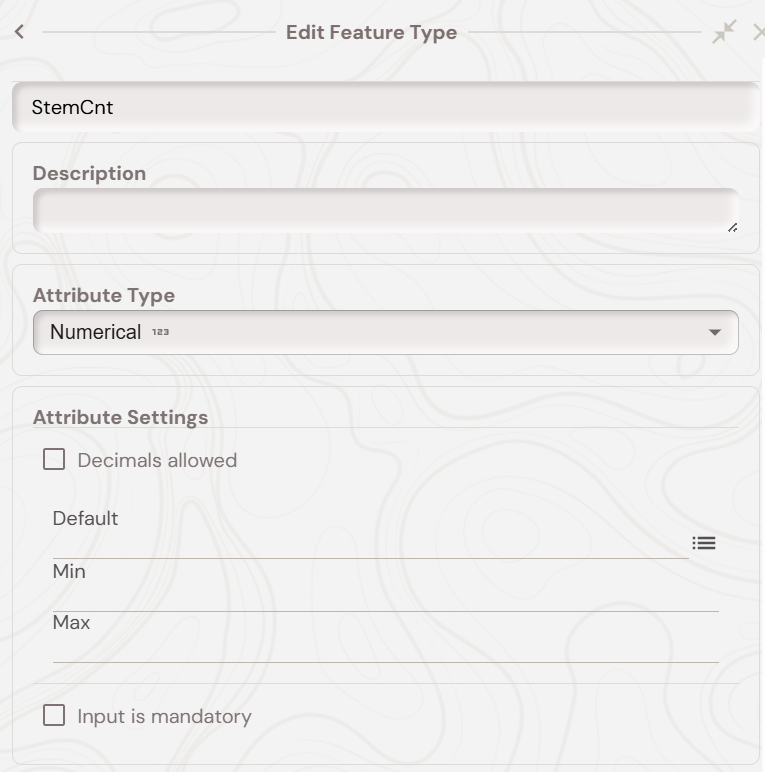This screenshot has height=772, width=765.
Task: Click the Attribute Type dropdown arrow
Action: [714, 332]
